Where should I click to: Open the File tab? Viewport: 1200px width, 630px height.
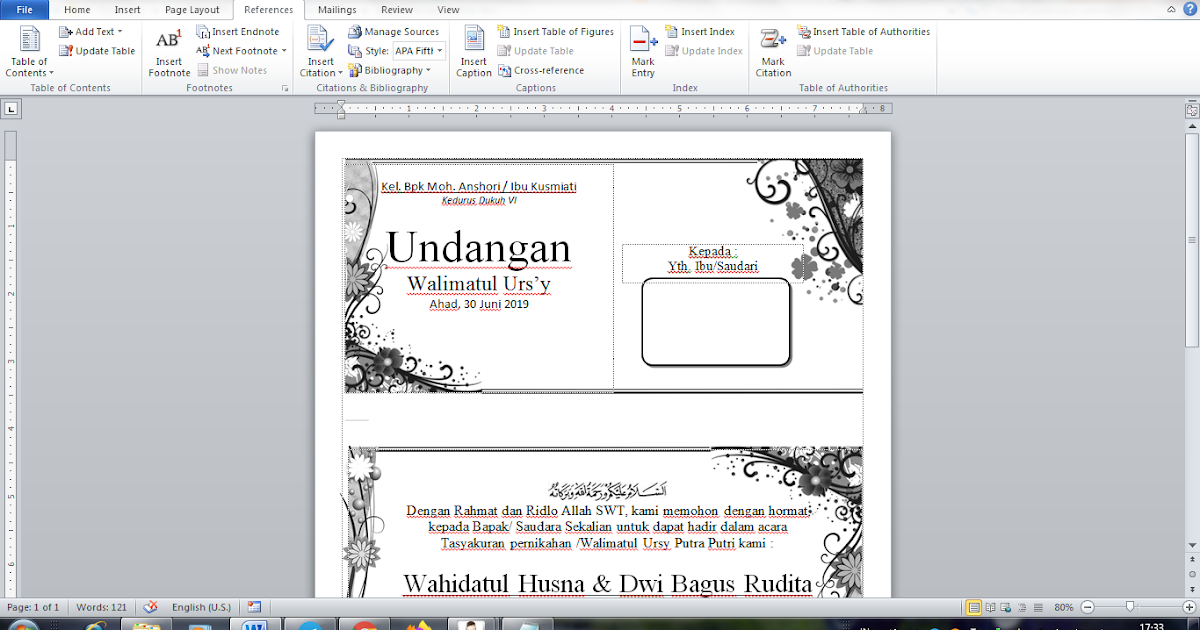click(x=24, y=9)
